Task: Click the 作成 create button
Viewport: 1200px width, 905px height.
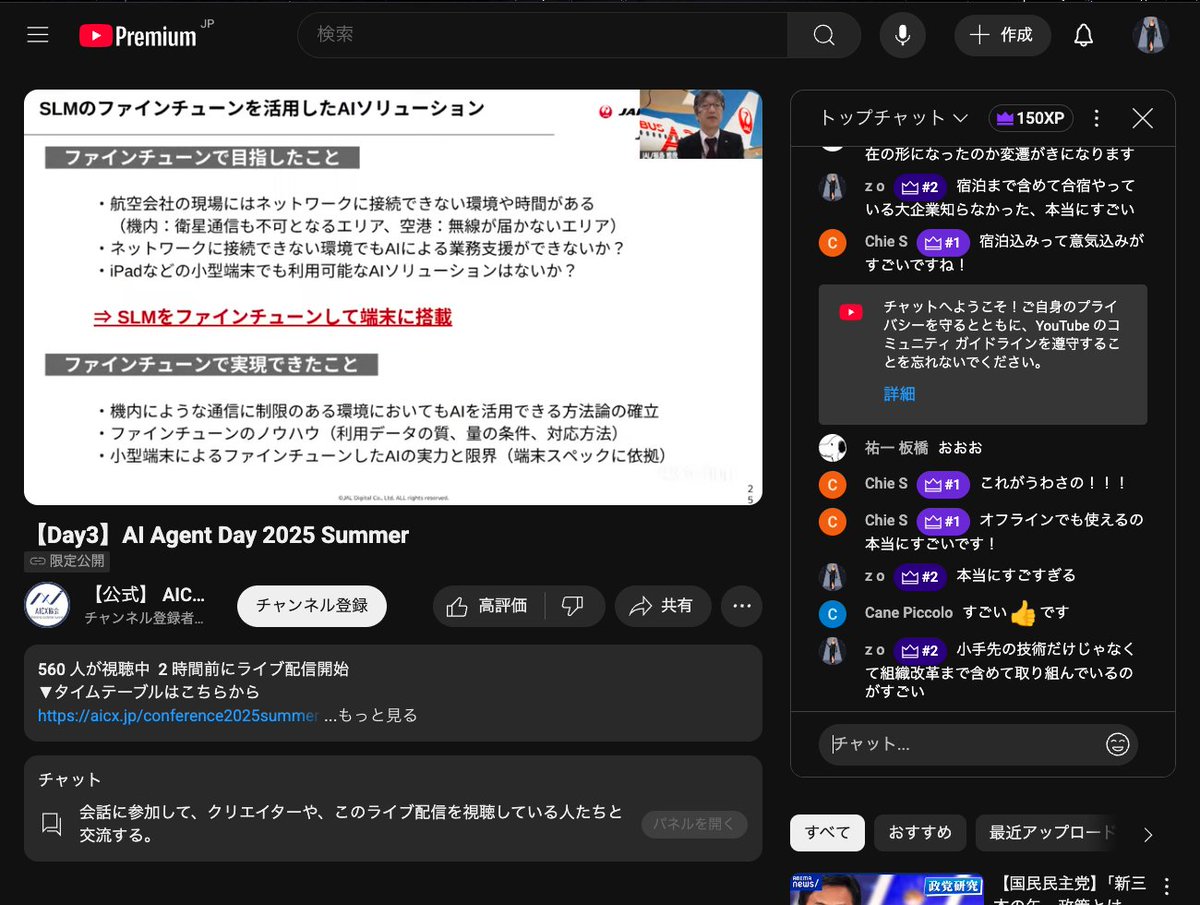Action: [1002, 35]
